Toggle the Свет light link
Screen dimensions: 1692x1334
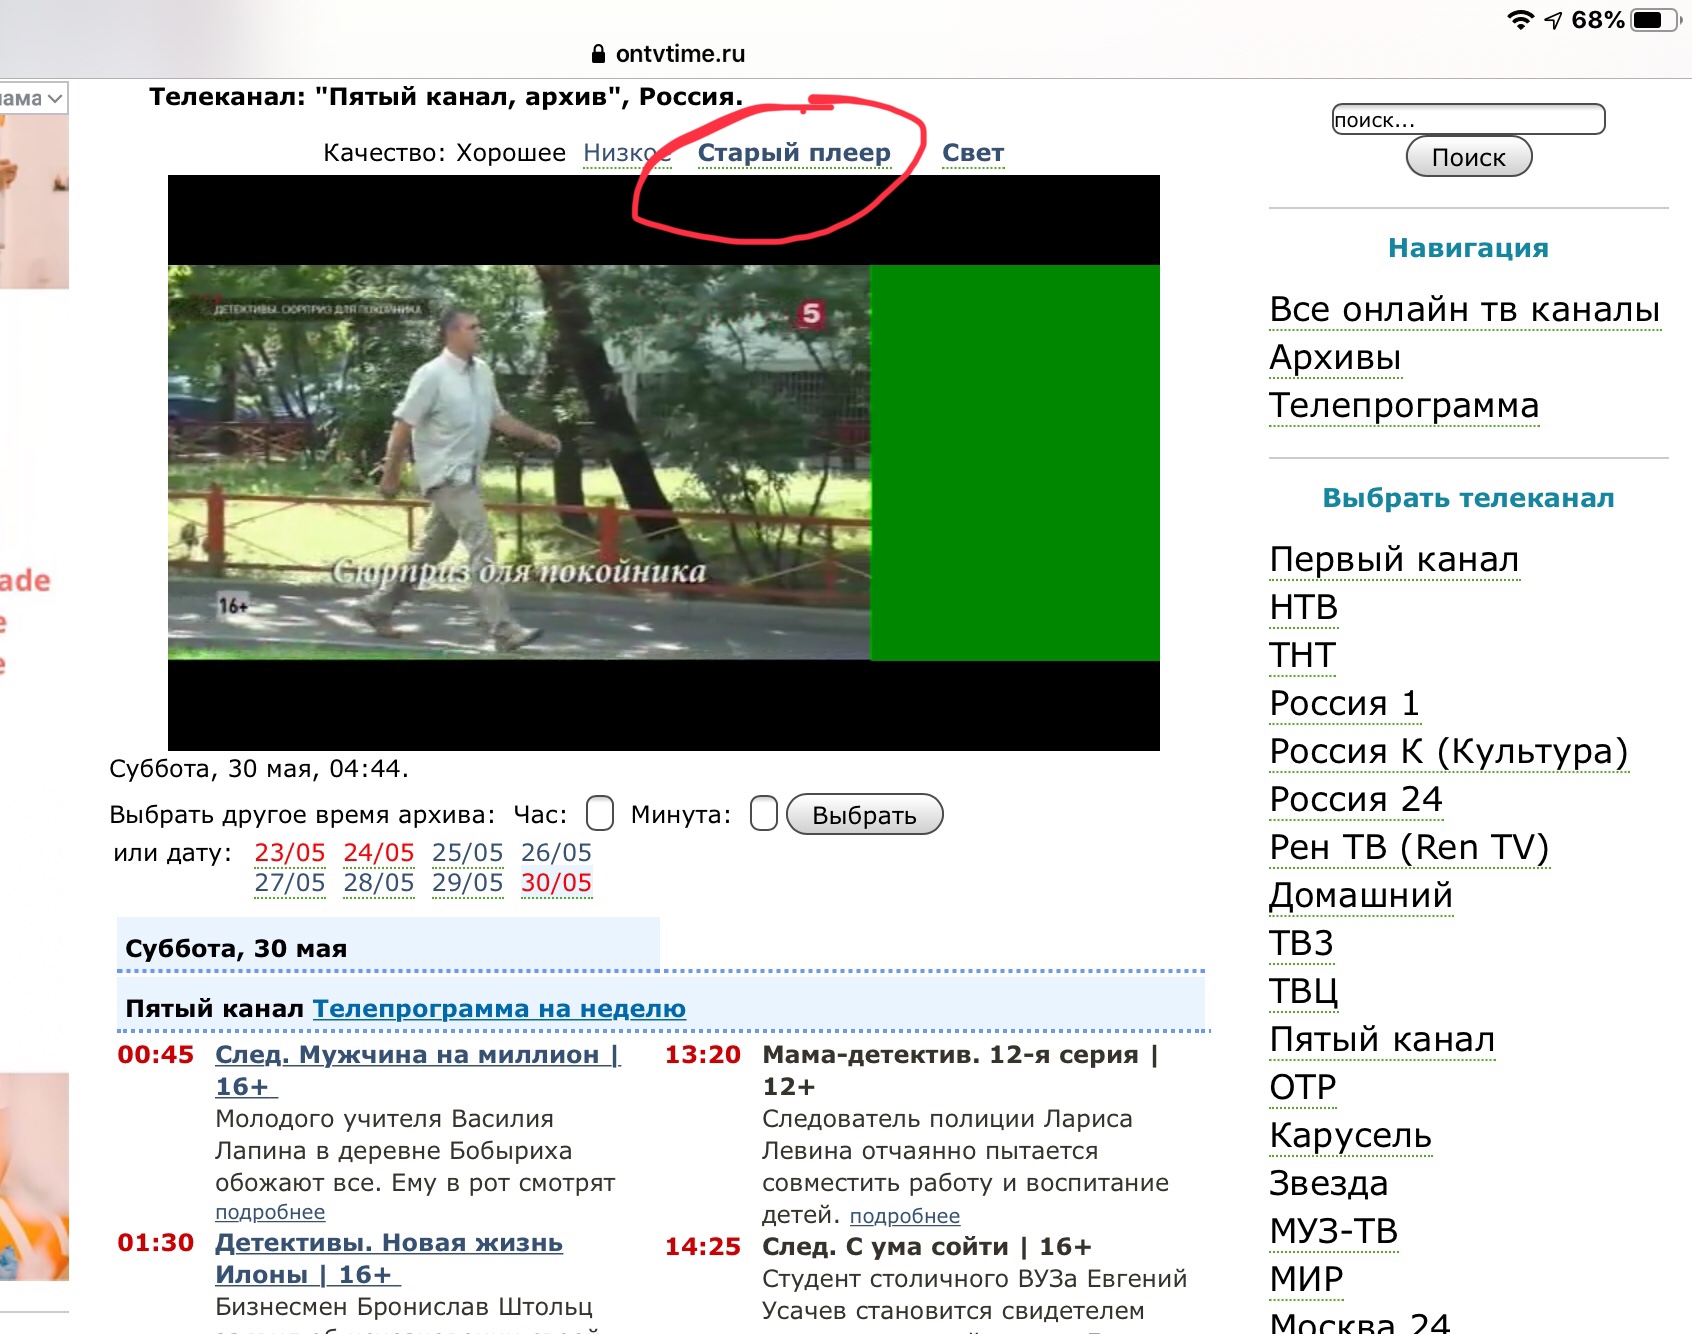click(973, 153)
